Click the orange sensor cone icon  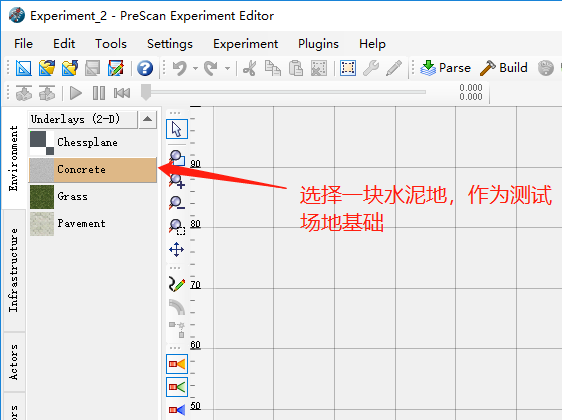coord(177,364)
